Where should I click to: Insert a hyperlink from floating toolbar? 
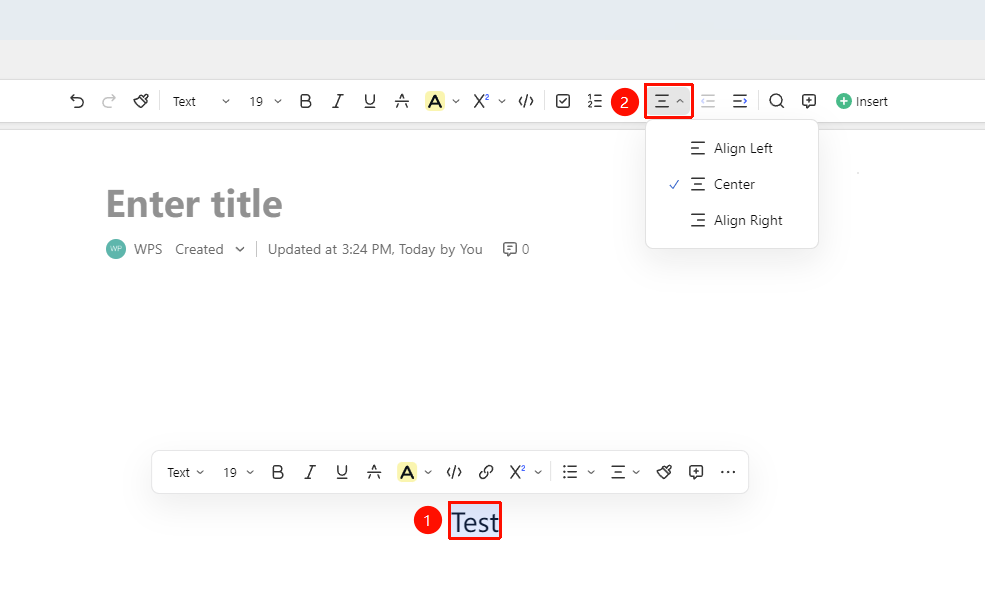[x=486, y=472]
